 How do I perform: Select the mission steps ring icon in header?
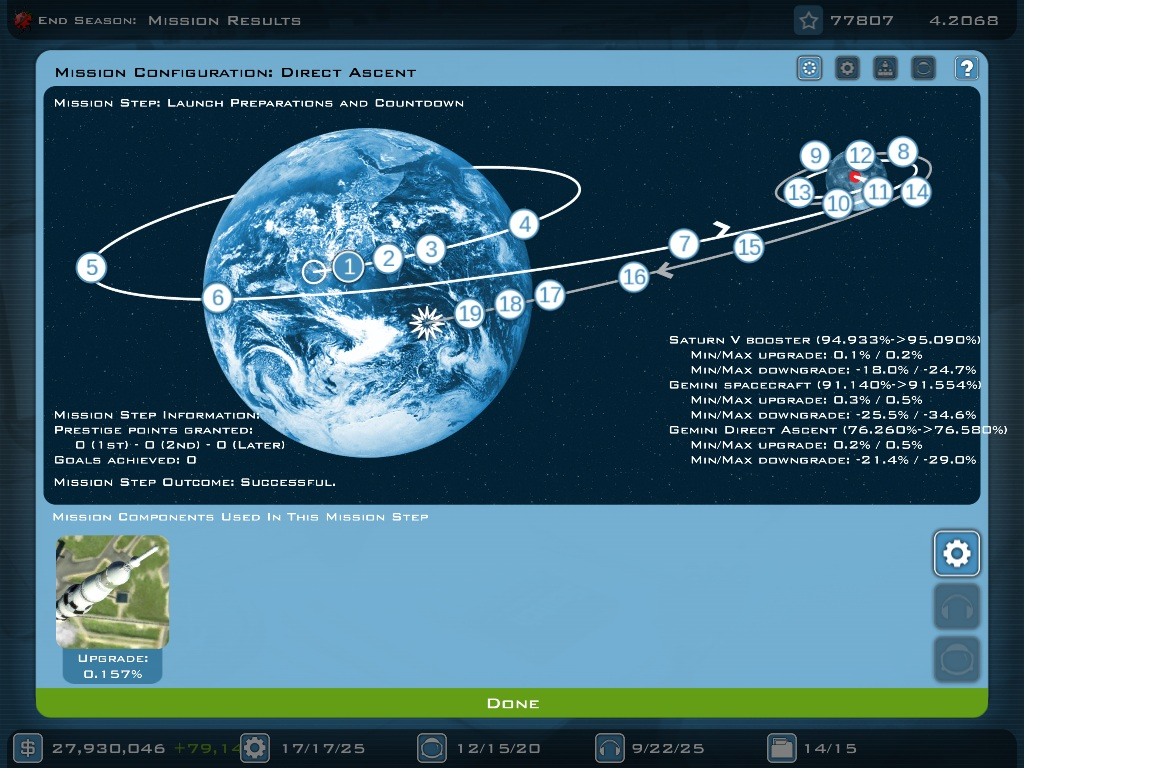click(x=810, y=69)
